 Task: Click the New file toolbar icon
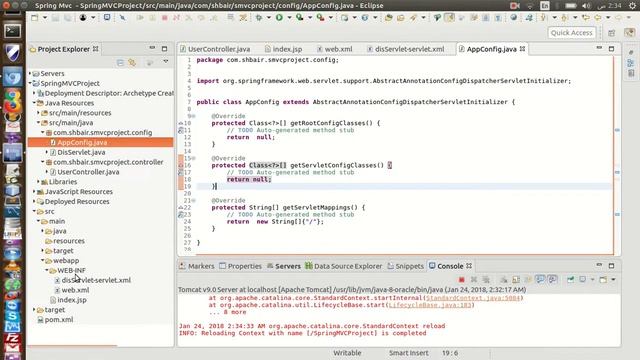tap(35, 18)
